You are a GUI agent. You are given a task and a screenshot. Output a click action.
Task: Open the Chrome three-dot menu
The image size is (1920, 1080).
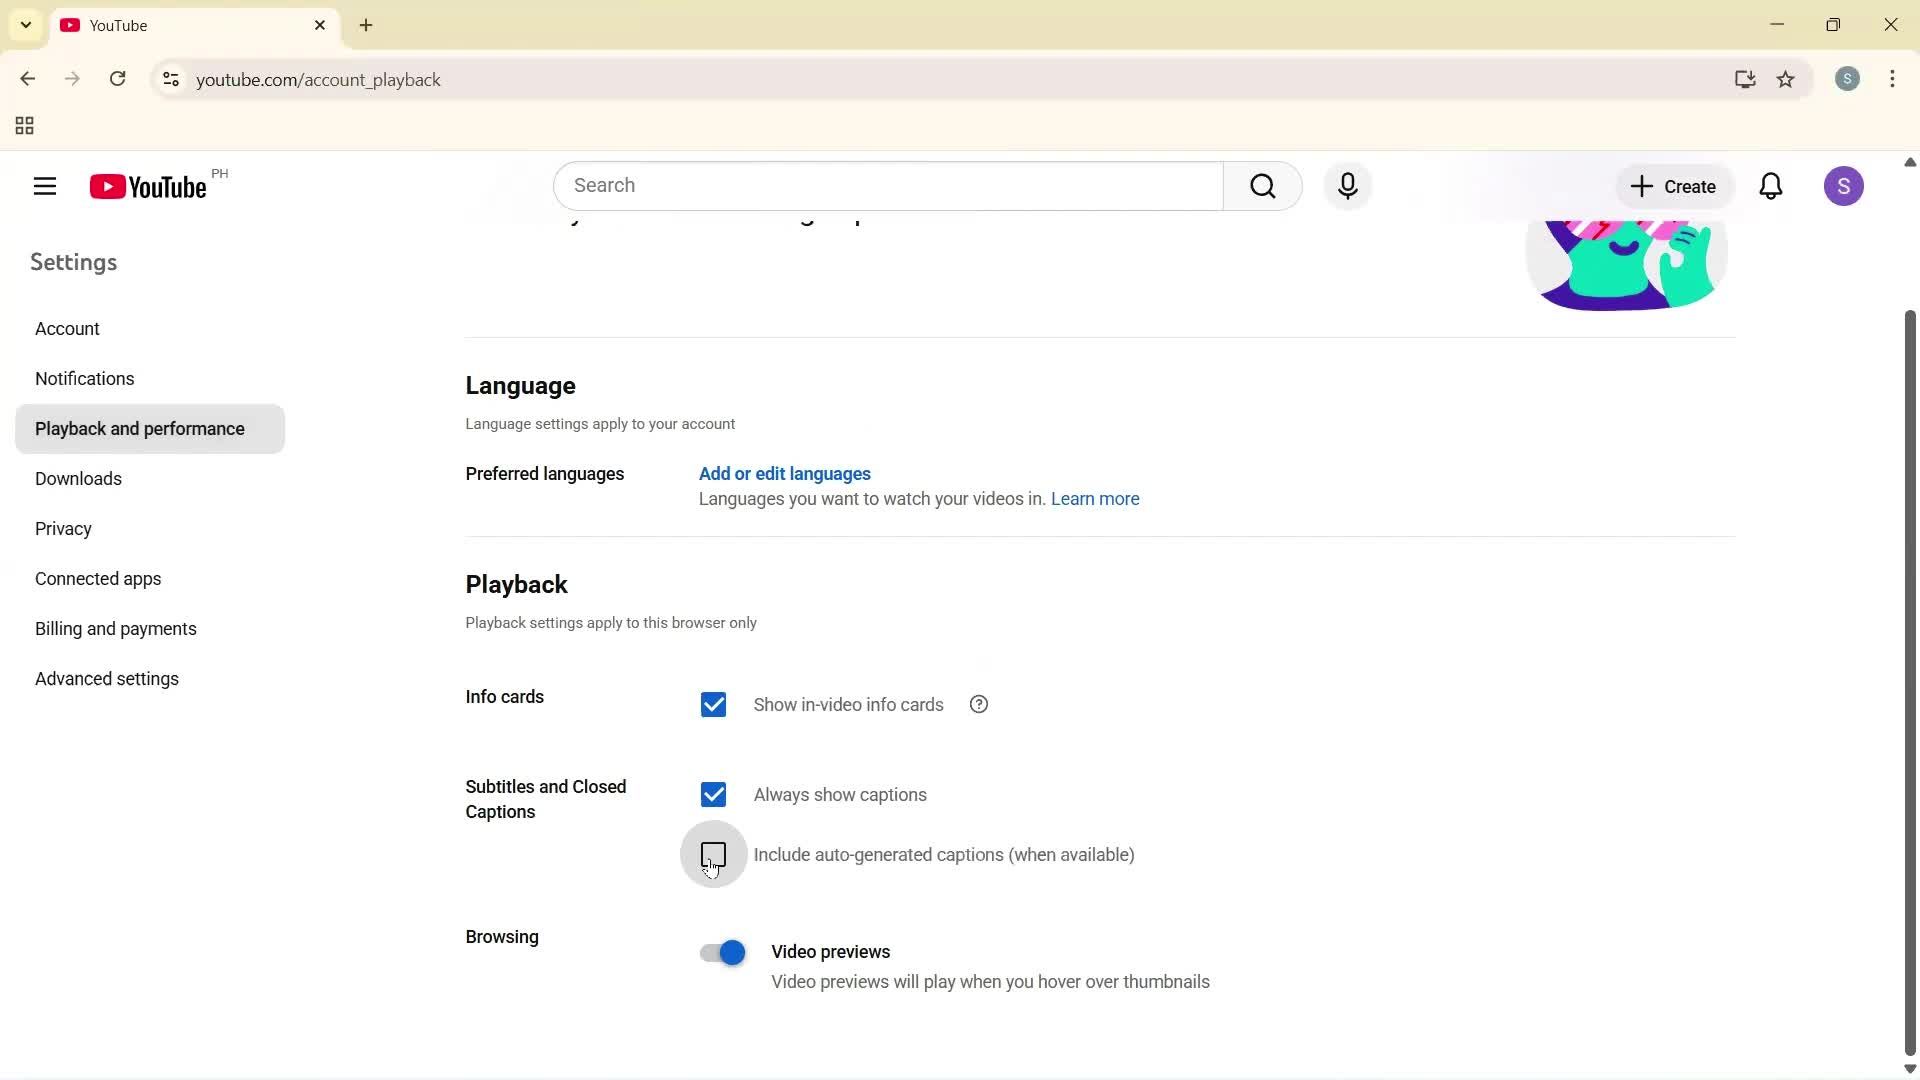click(x=1893, y=79)
